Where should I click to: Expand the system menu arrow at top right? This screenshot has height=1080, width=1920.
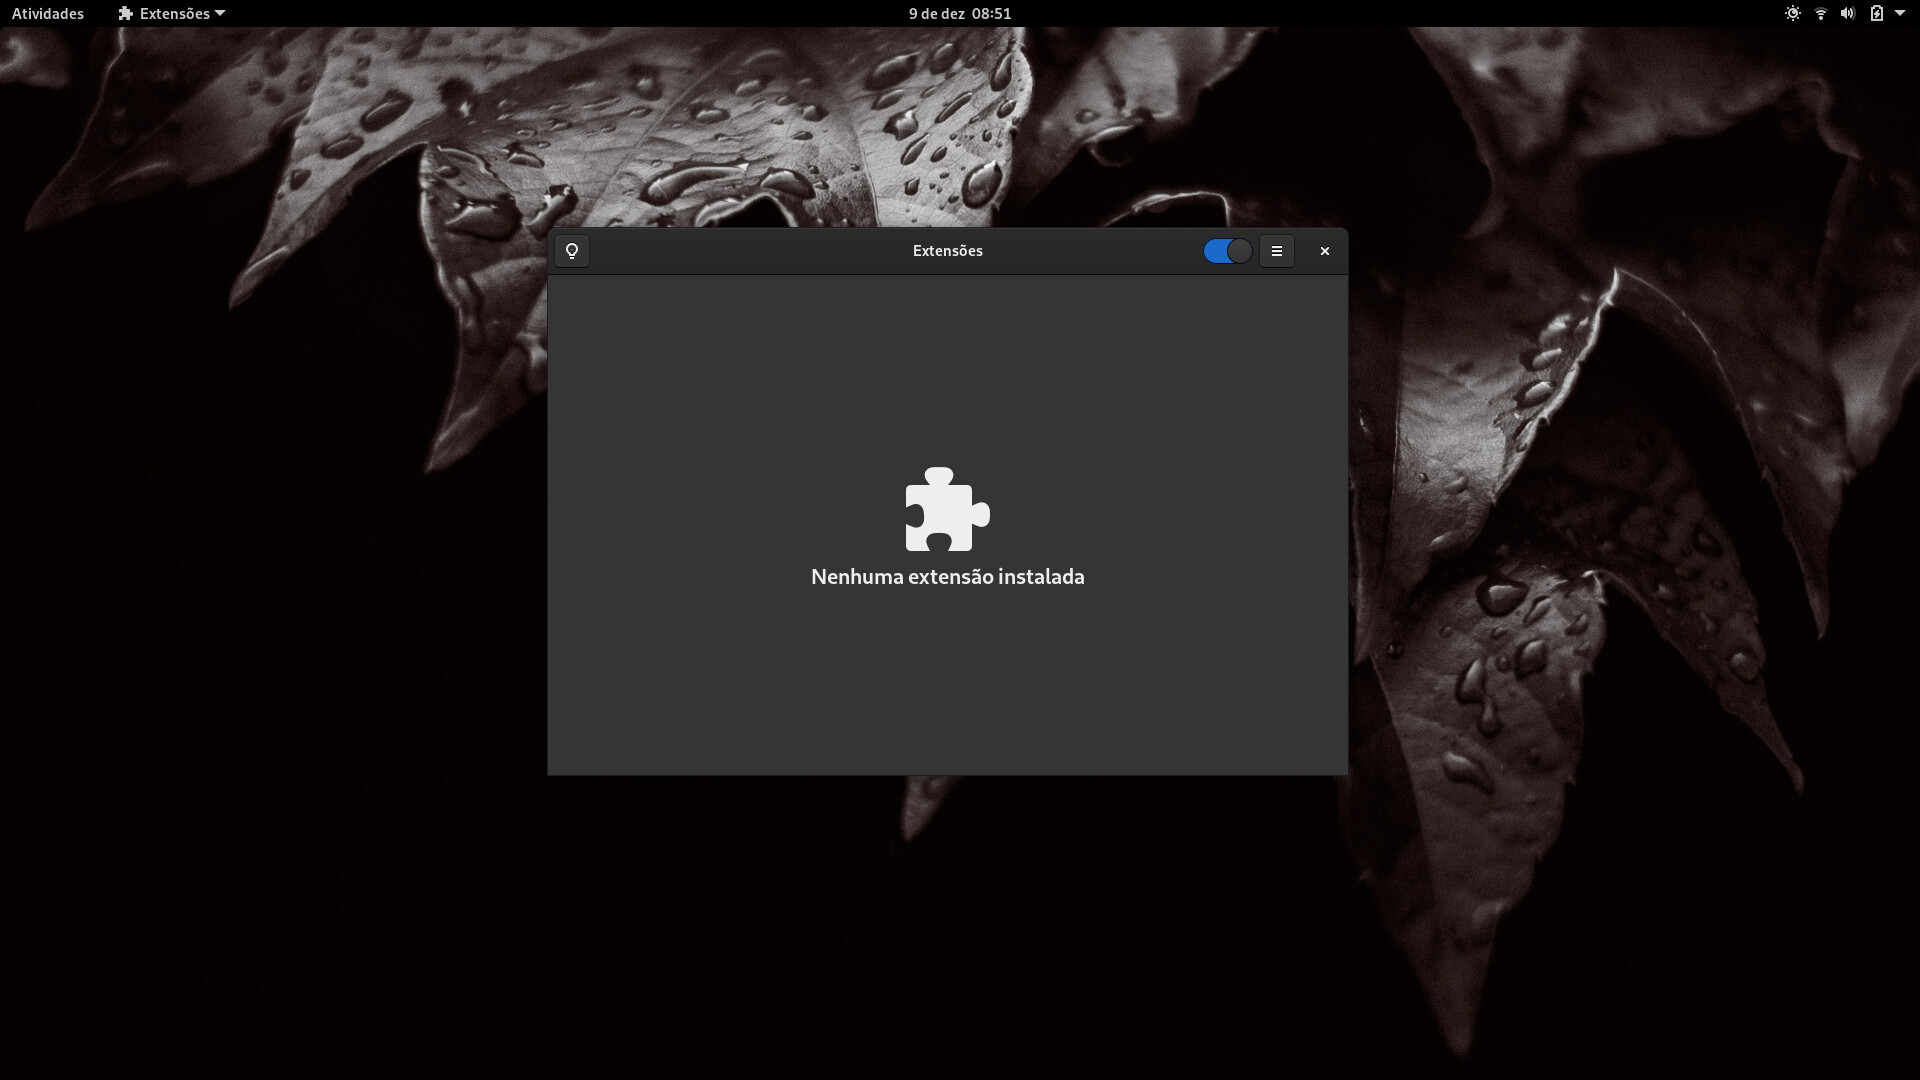[1900, 13]
